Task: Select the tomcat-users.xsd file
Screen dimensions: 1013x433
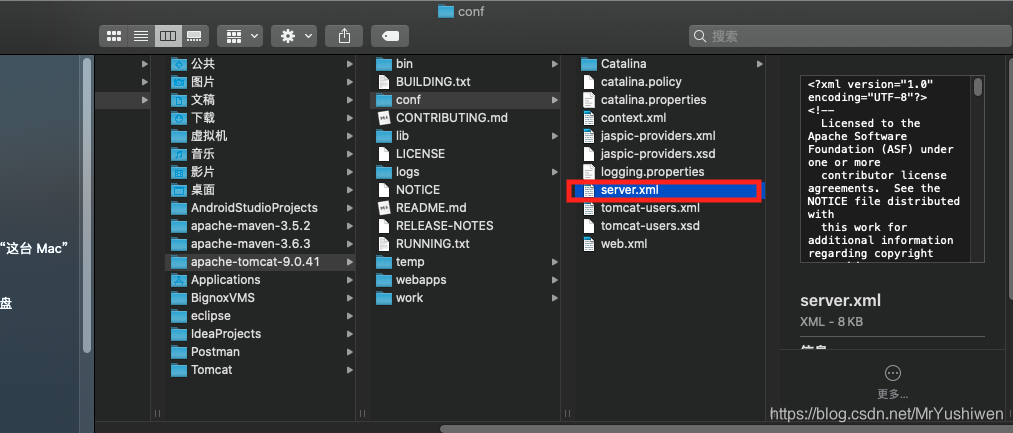Action: 671,226
